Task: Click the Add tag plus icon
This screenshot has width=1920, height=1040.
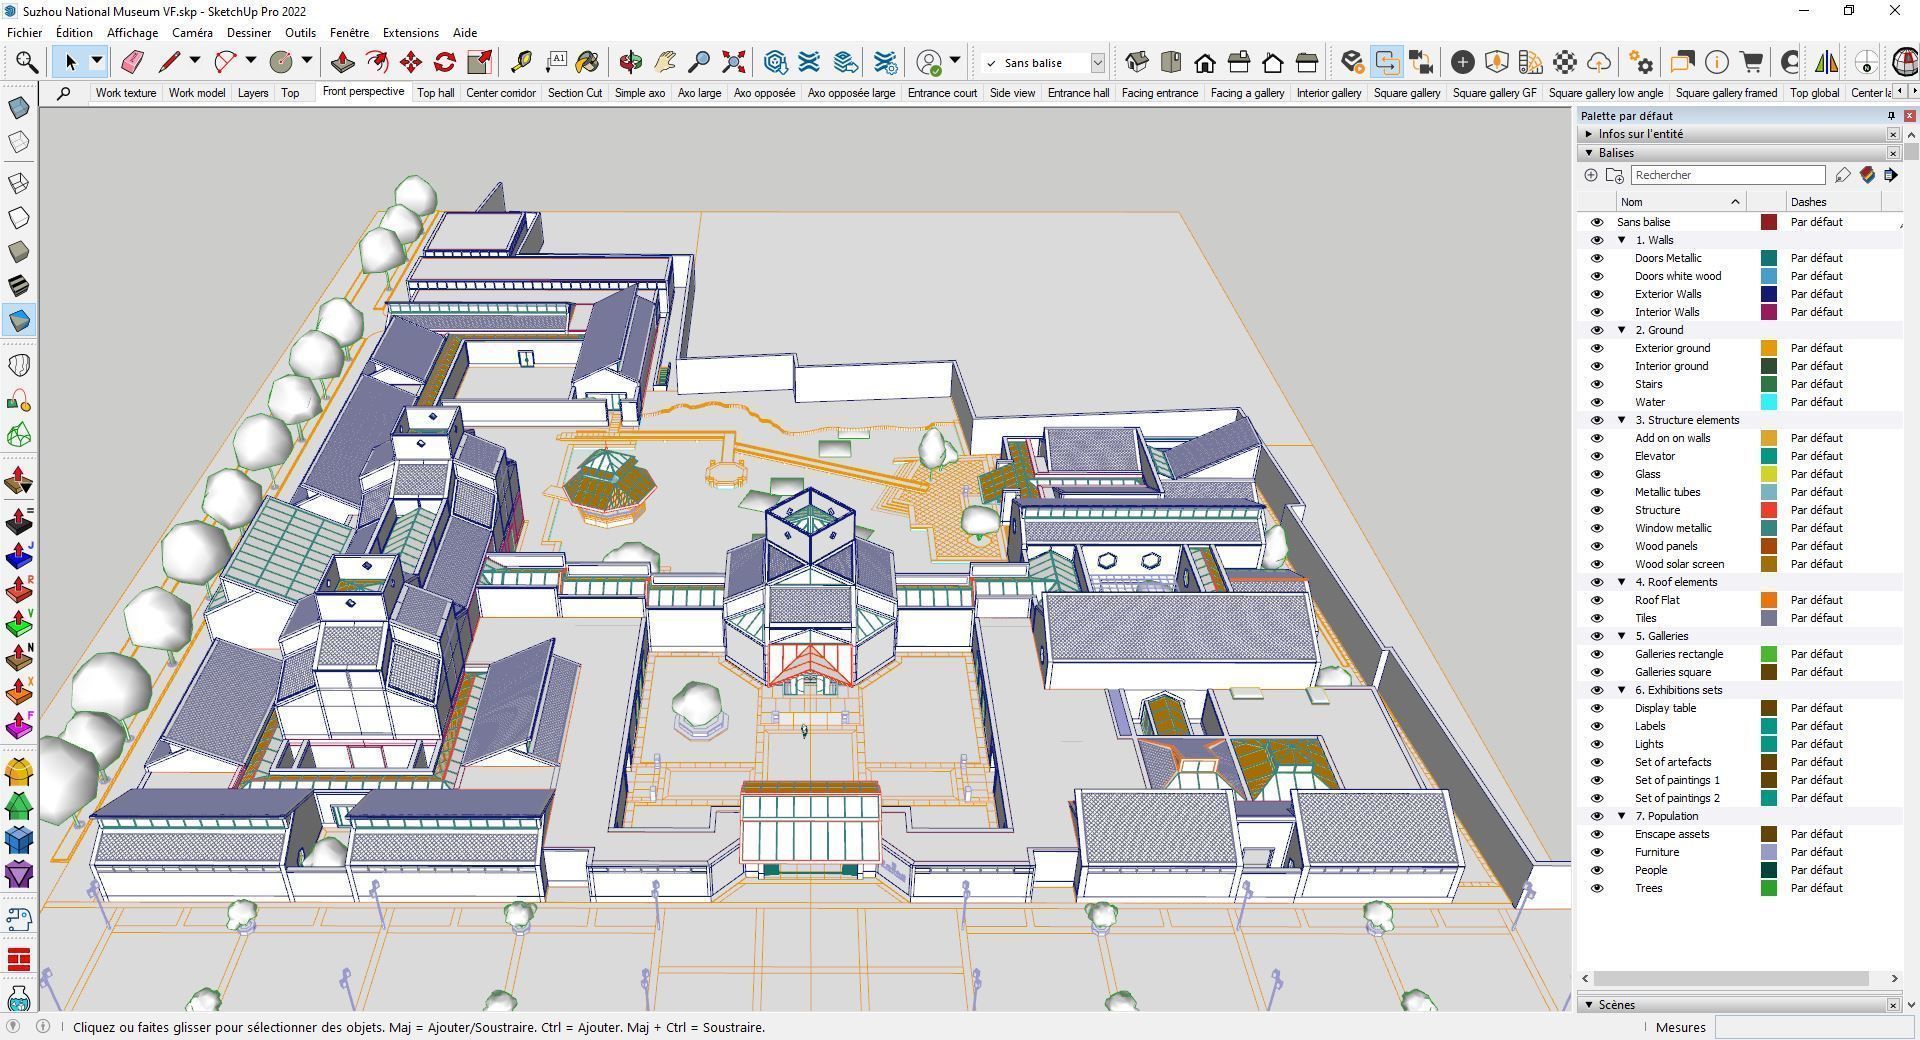Action: point(1590,175)
